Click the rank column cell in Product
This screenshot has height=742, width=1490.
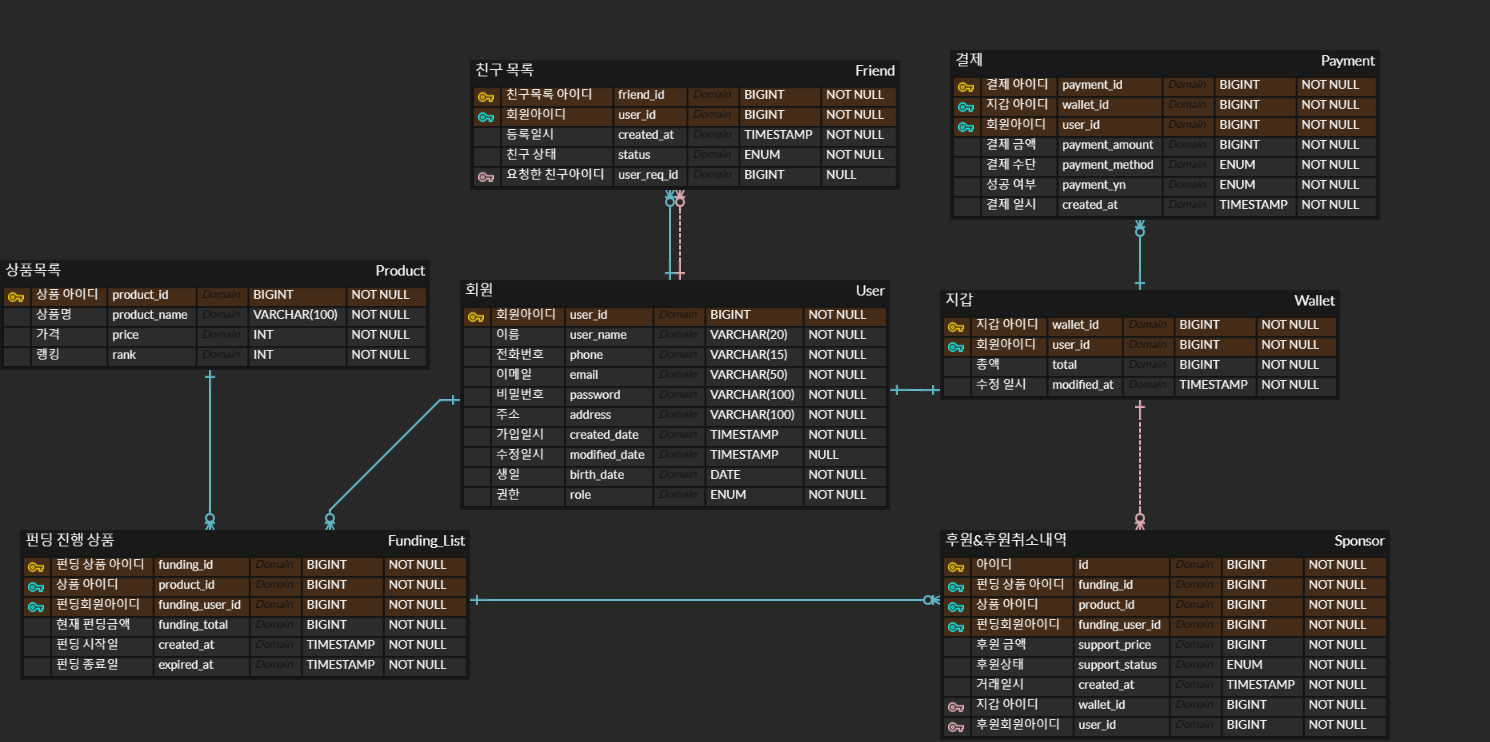[150, 355]
